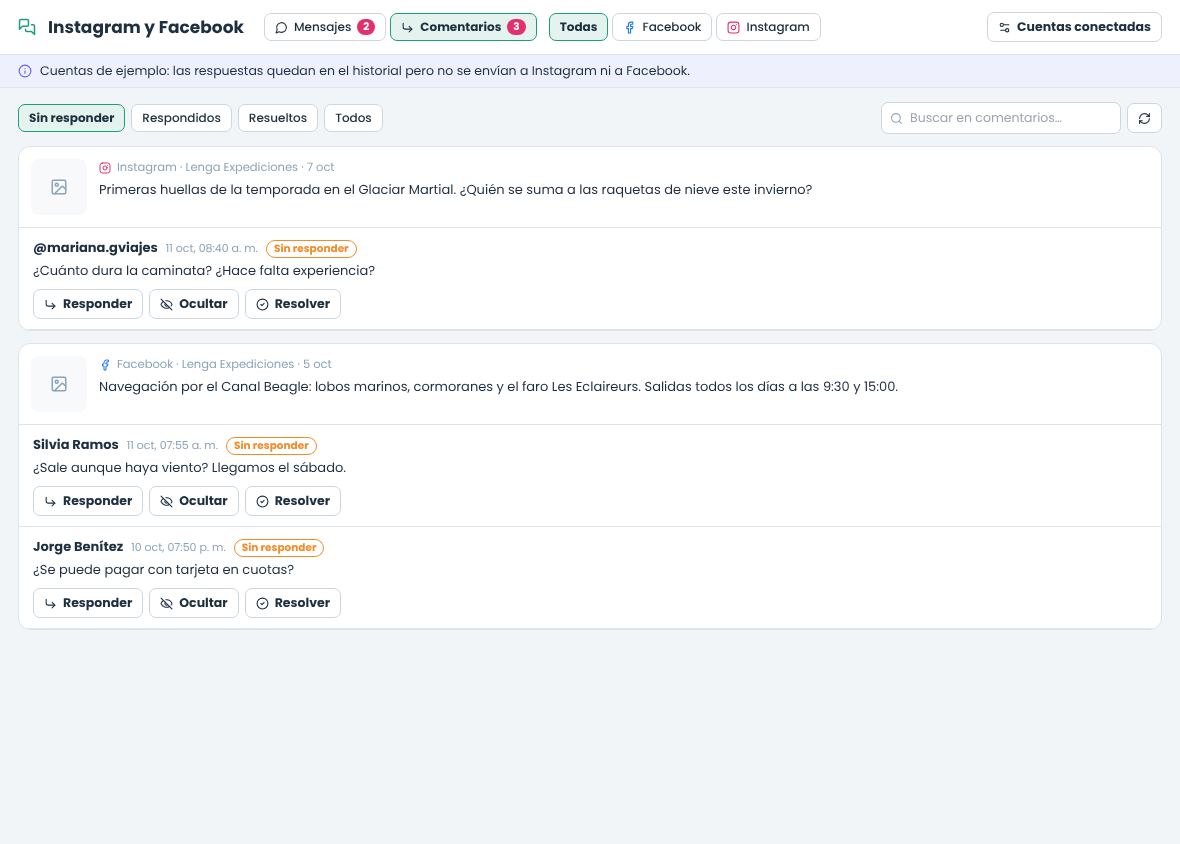Viewport: 1180px width, 844px height.
Task: Click the Mensajes badge showing 2
Action: [366, 27]
